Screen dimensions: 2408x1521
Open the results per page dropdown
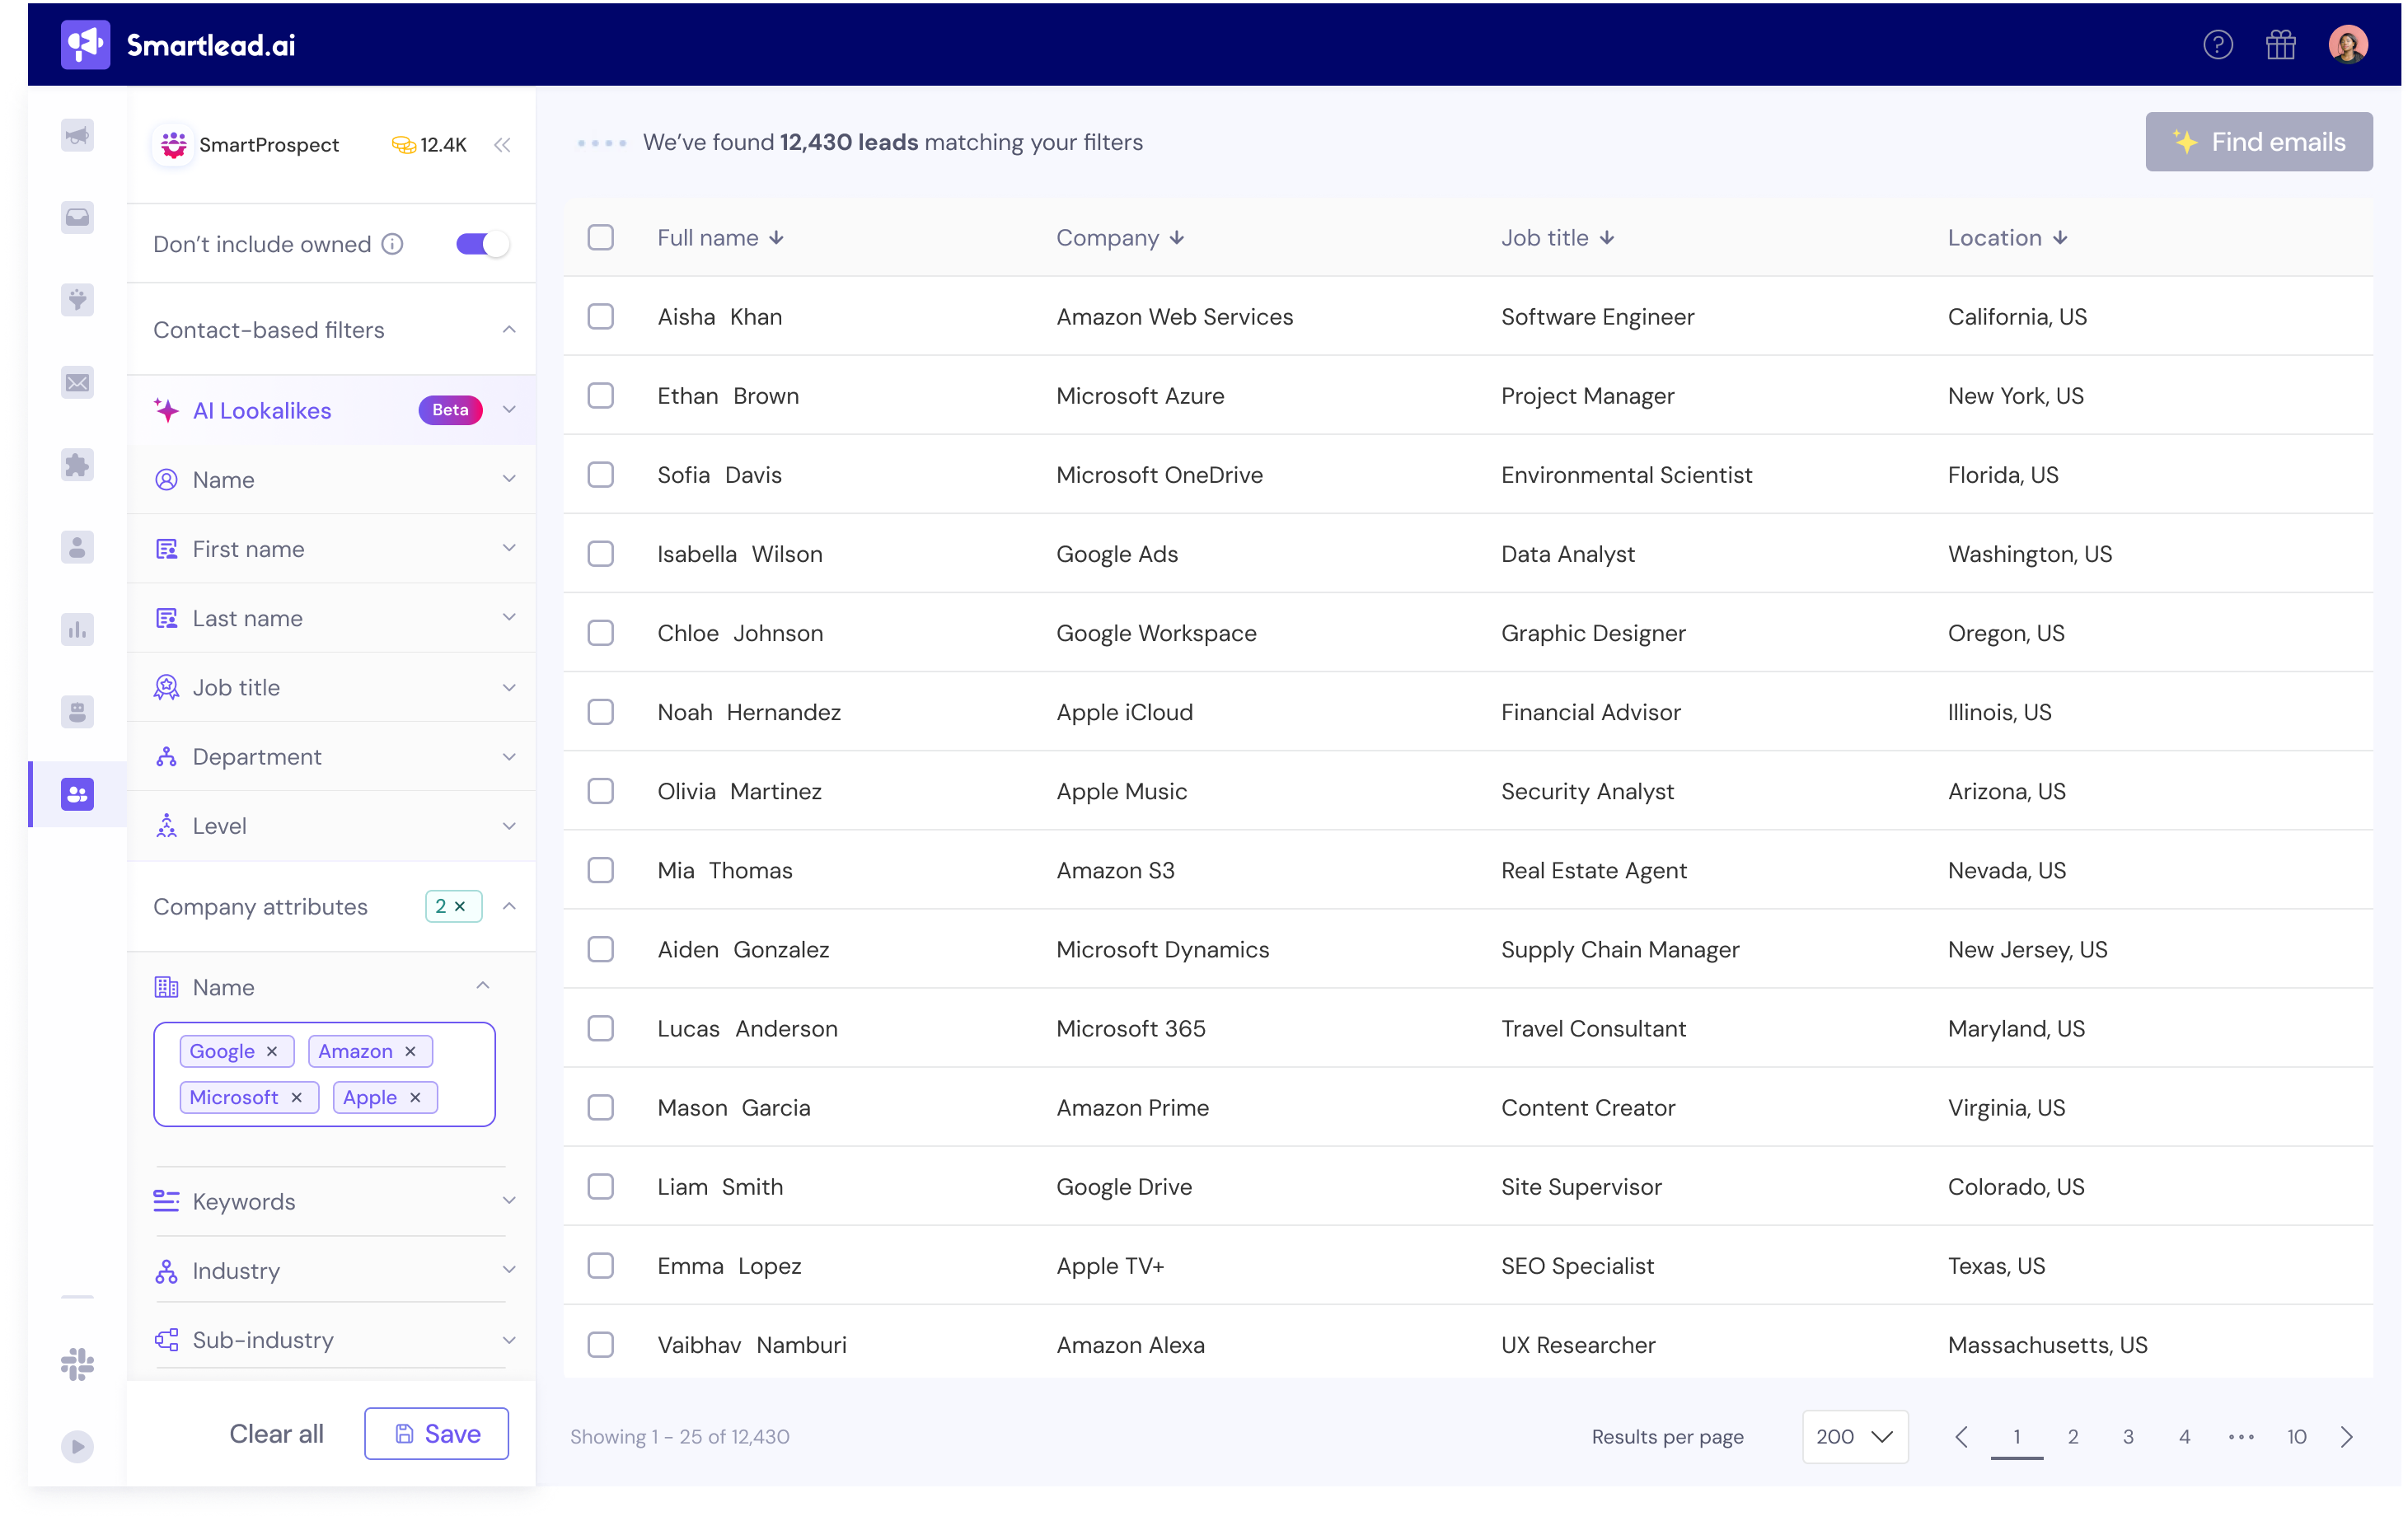[x=1854, y=1436]
